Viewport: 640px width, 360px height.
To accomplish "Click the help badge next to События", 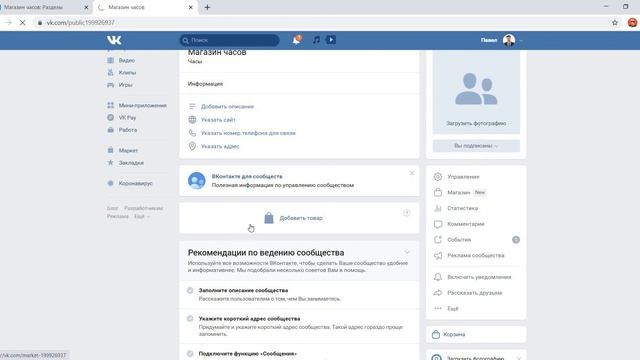I will pos(516,240).
